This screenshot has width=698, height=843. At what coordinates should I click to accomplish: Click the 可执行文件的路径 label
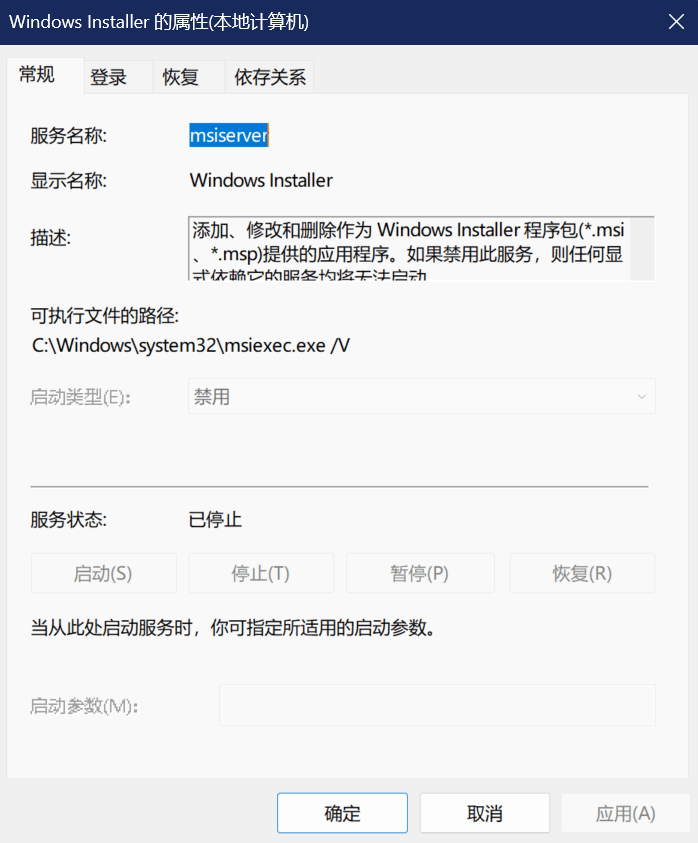point(104,316)
